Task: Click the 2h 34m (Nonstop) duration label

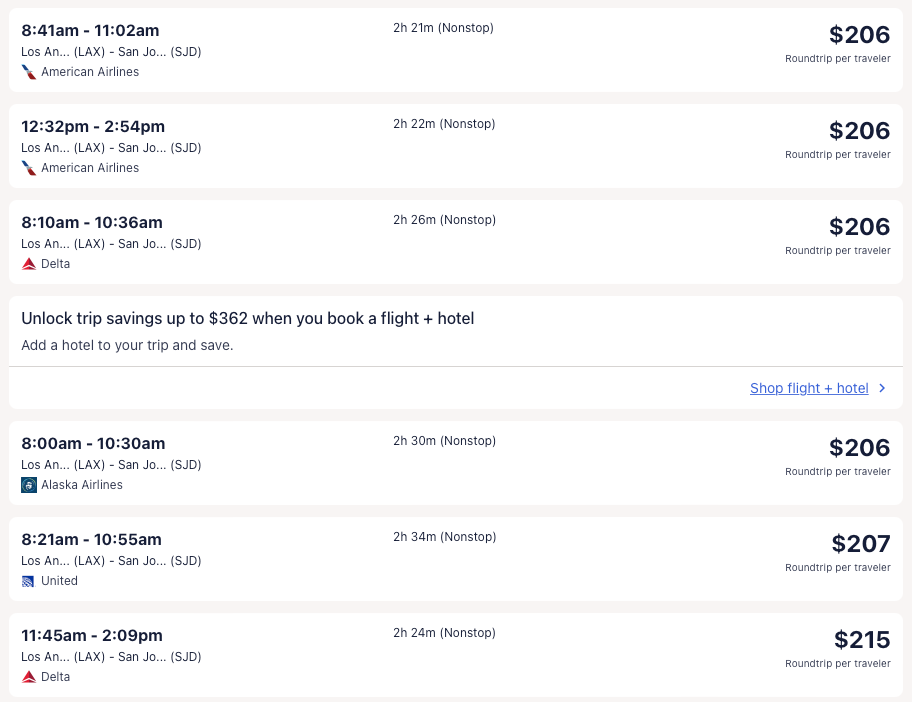Action: (x=444, y=537)
